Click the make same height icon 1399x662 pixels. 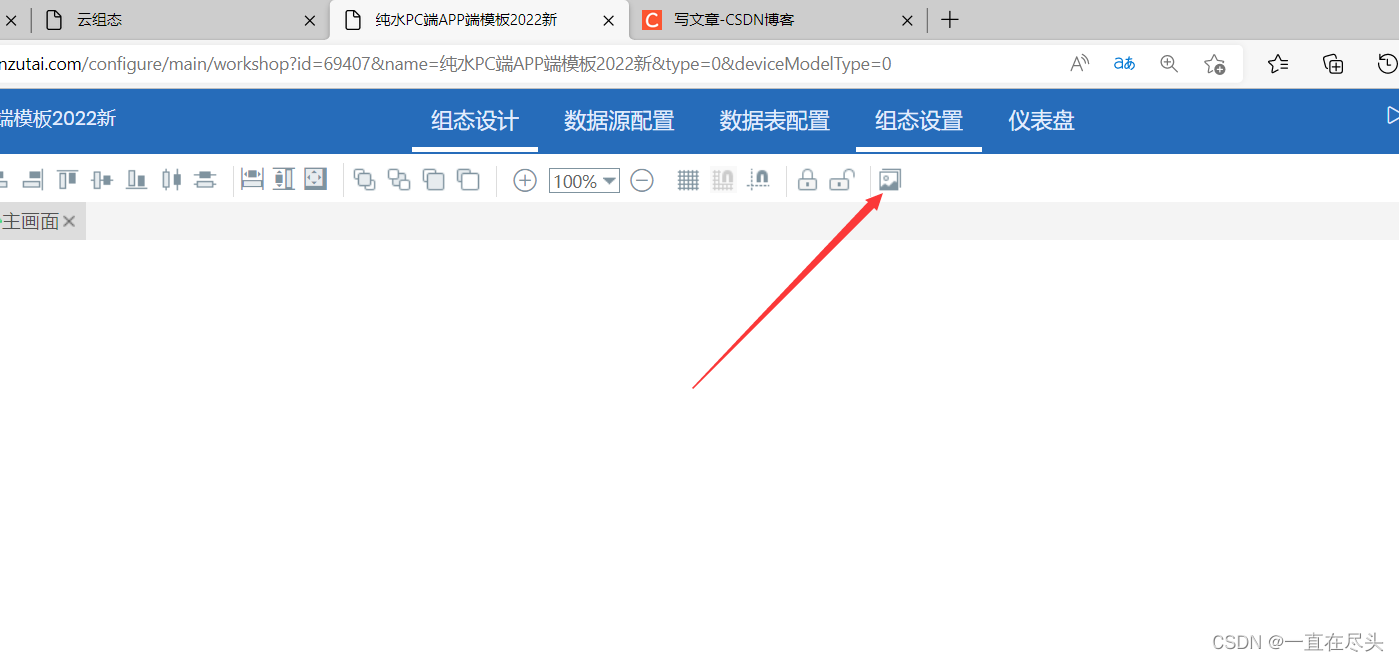284,180
